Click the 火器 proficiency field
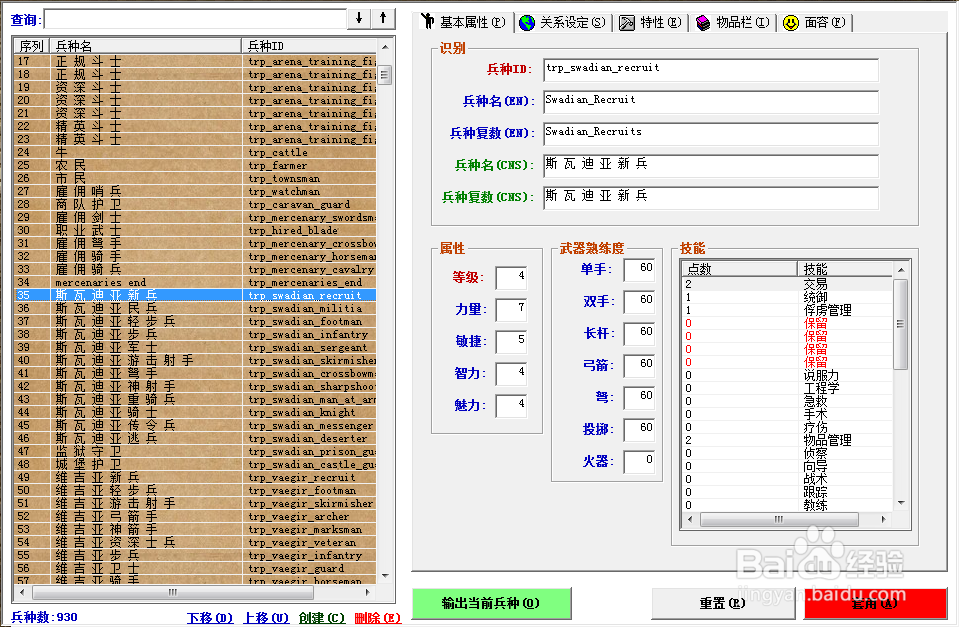Viewport: 959px width, 627px height. point(639,461)
